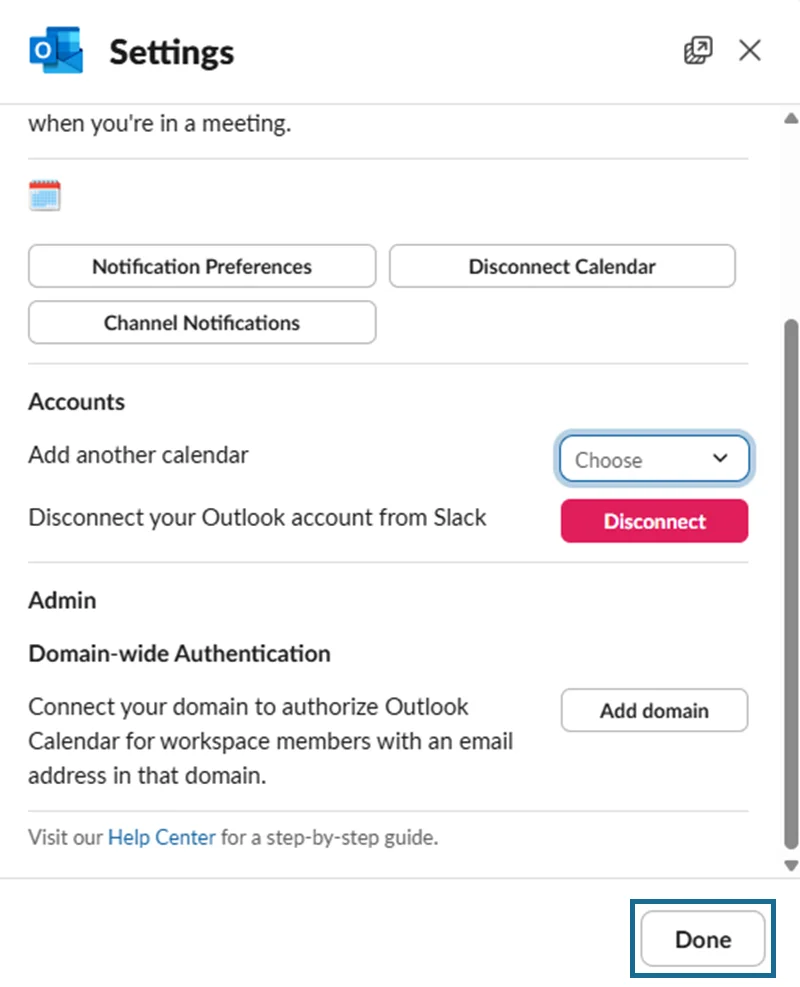Close the Settings dialog with X
800x987 pixels.
[750, 50]
